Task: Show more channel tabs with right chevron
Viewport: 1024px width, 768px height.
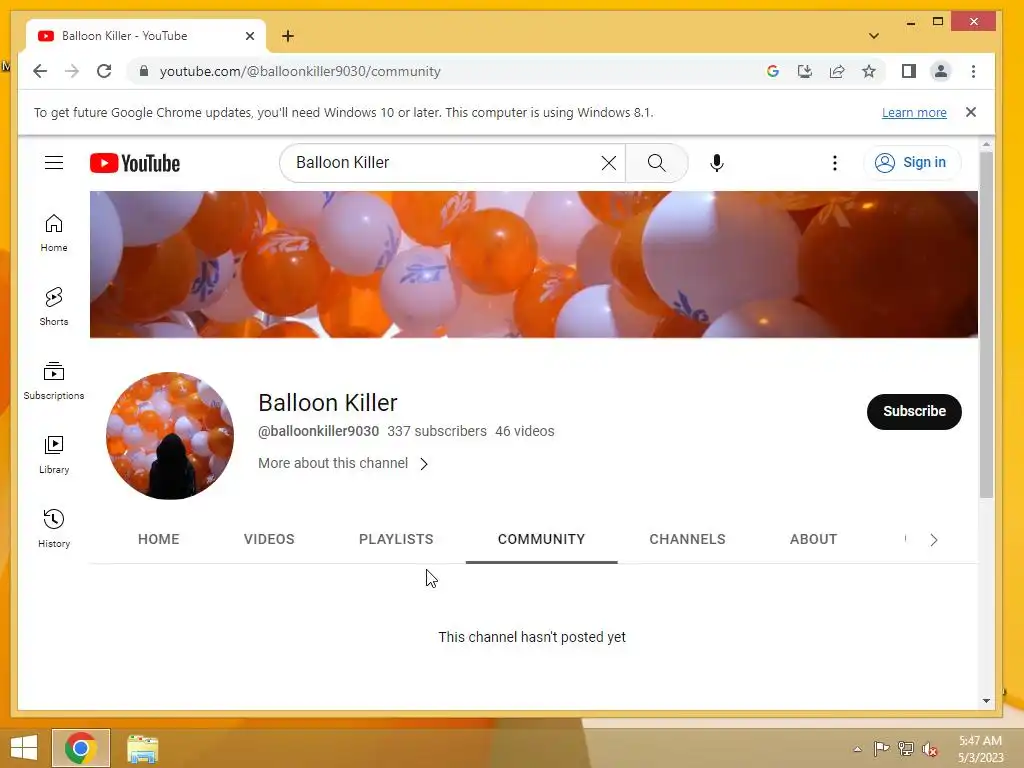Action: [934, 539]
